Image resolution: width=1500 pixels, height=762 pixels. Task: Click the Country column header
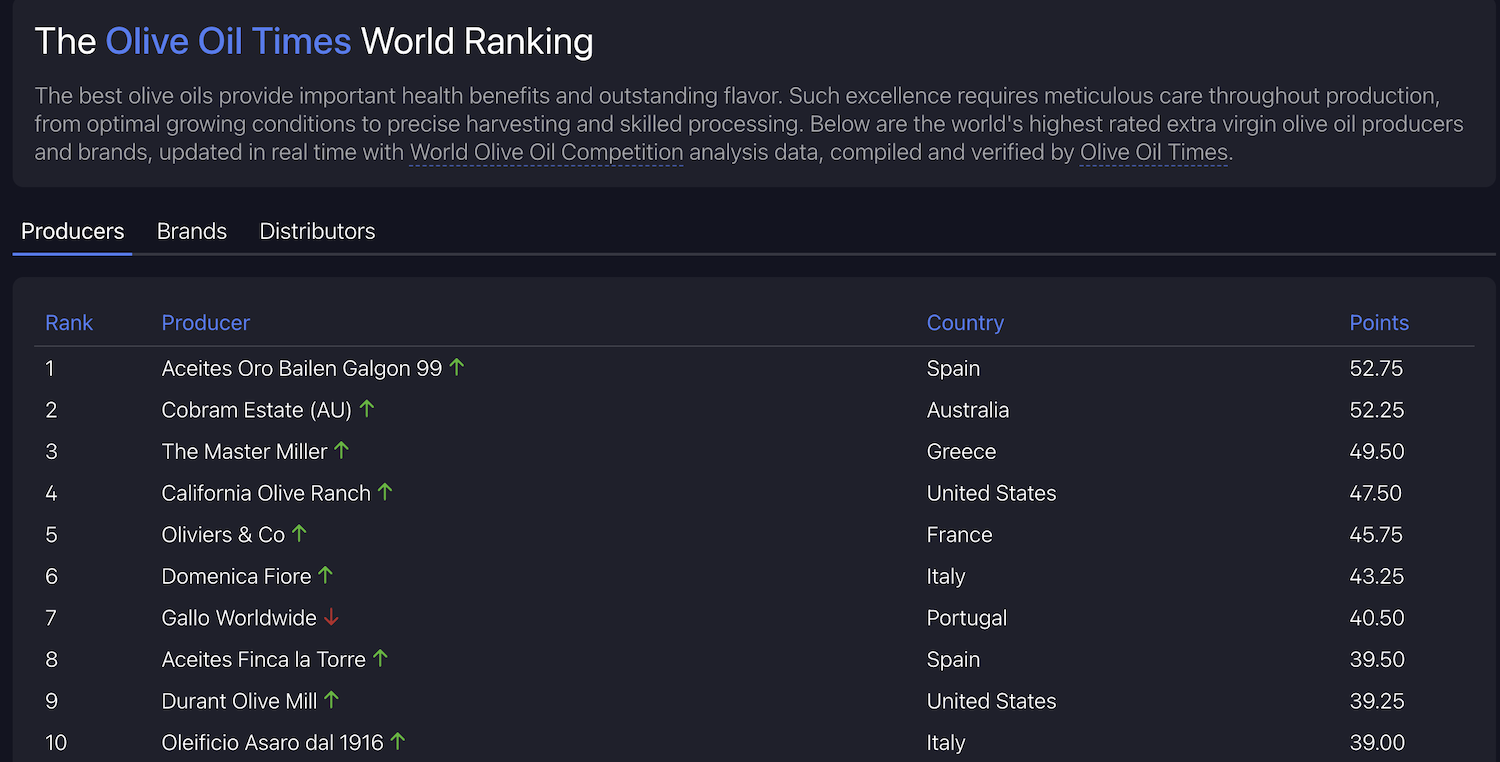point(965,323)
